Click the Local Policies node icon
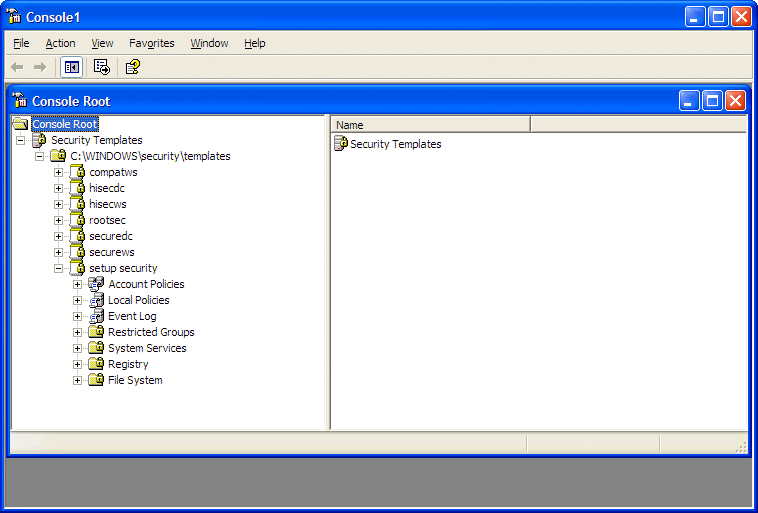Screen dimensions: 758x513 click(x=96, y=300)
